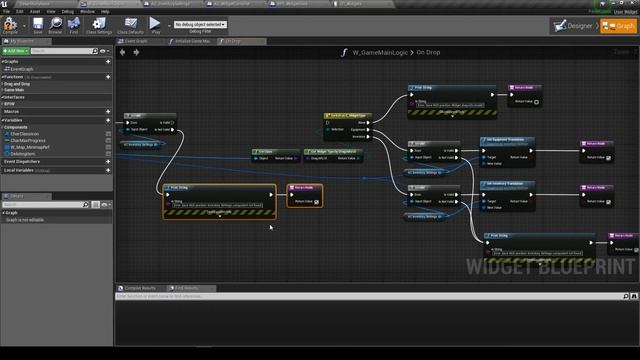Open My Blueprint view options eye dropdown

click(x=104, y=51)
